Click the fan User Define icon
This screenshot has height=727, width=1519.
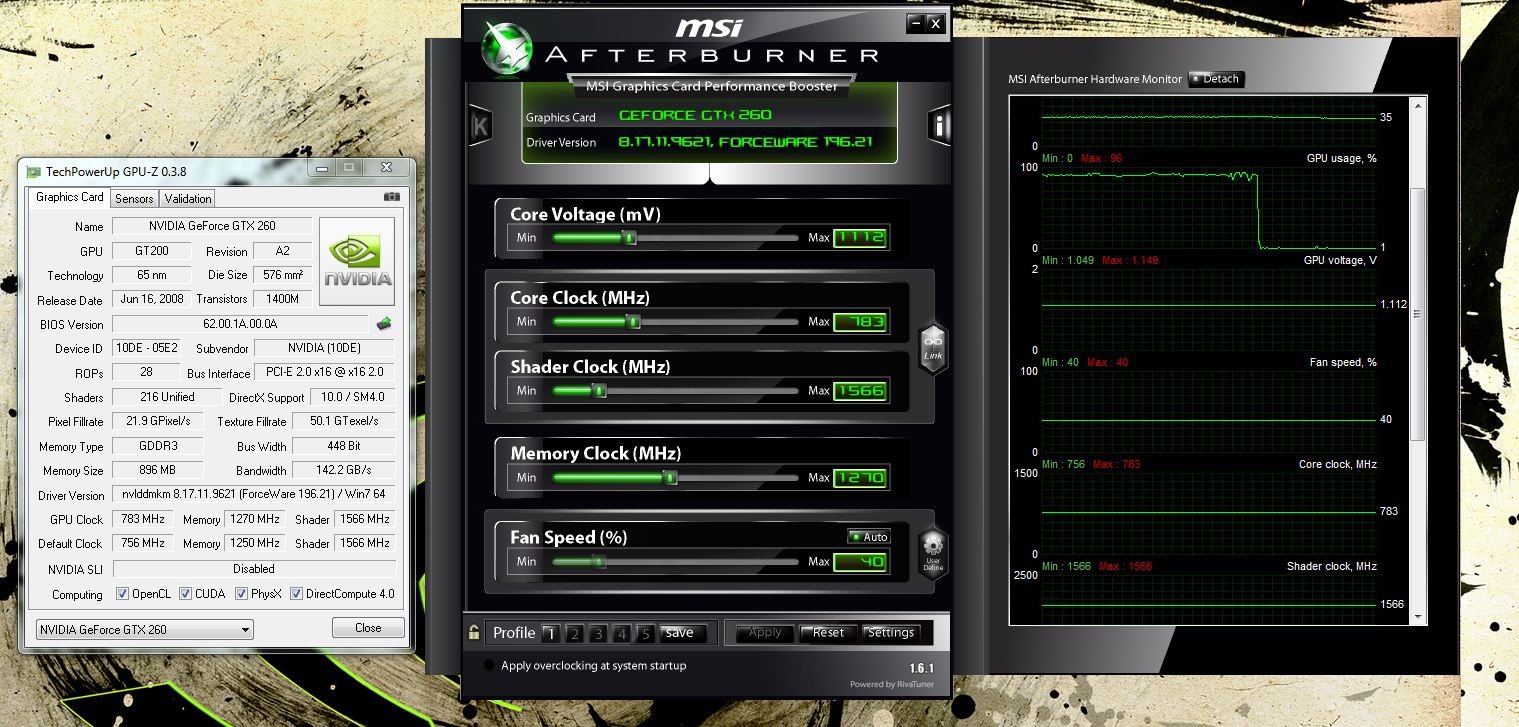[x=932, y=553]
